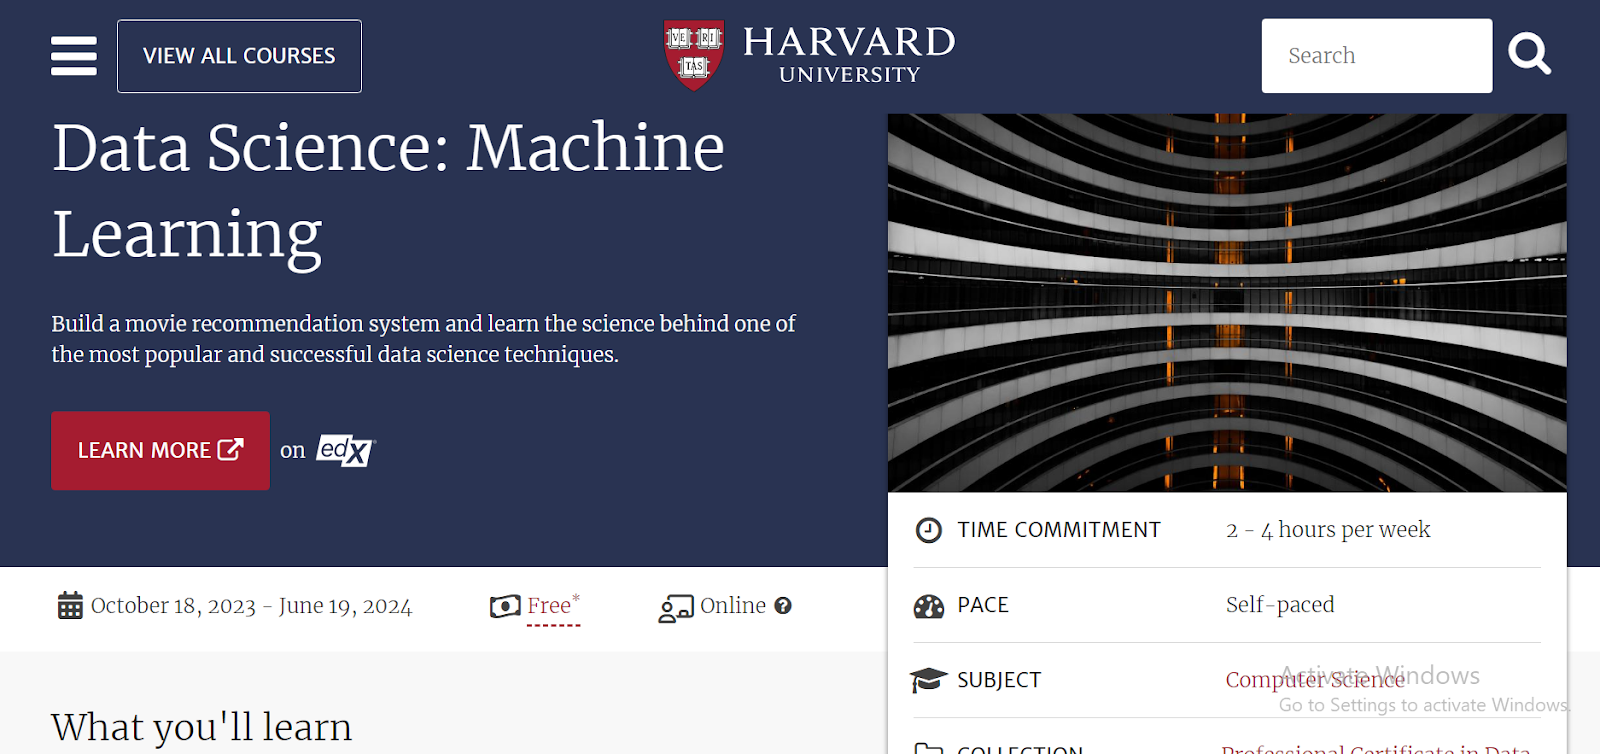
Task: Click the cash icon next to Free
Action: tap(505, 605)
